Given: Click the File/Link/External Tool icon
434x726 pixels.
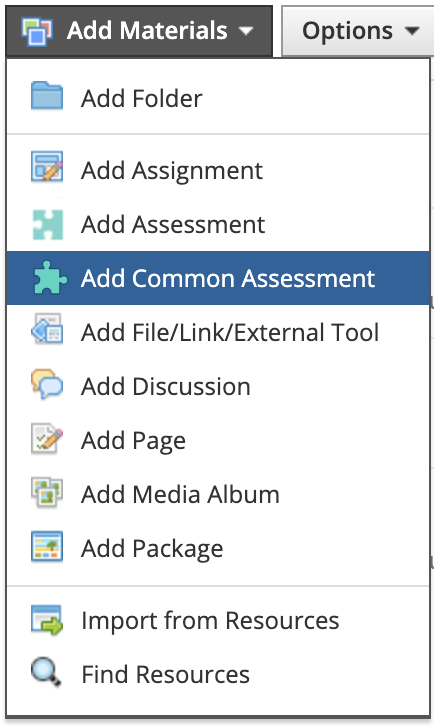Looking at the screenshot, I should point(47,329).
